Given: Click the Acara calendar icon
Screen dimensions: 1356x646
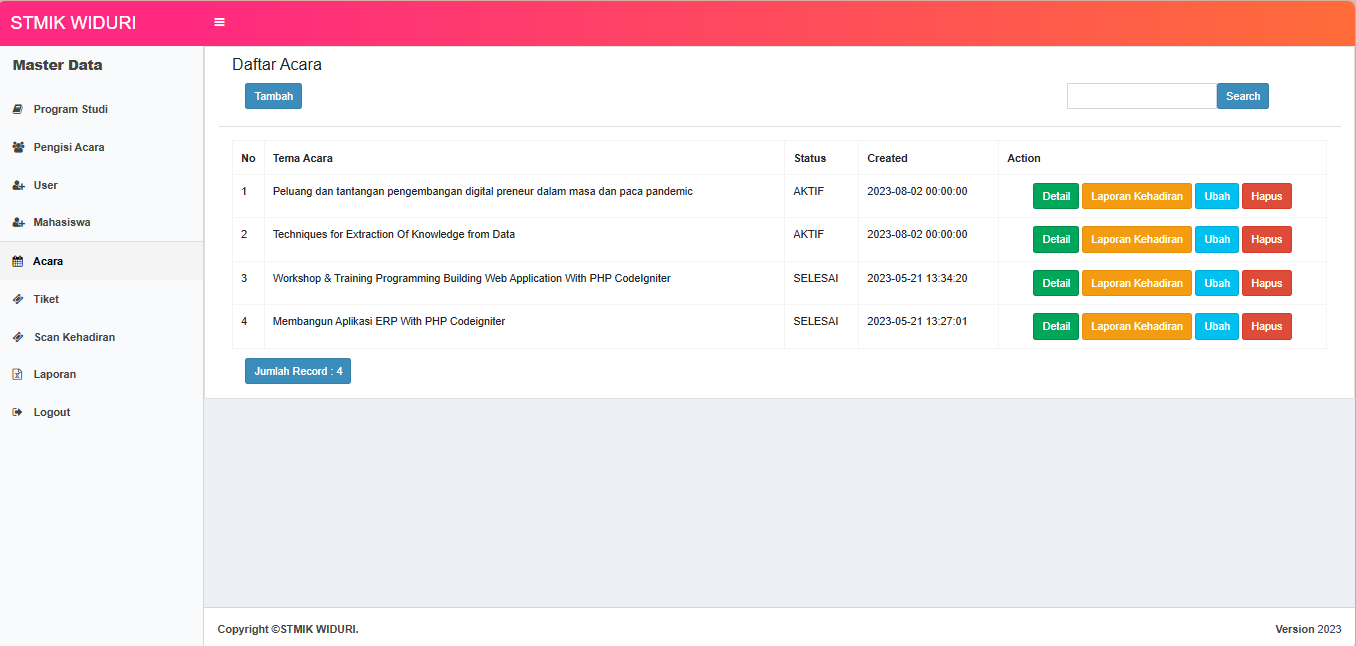Looking at the screenshot, I should (x=17, y=261).
